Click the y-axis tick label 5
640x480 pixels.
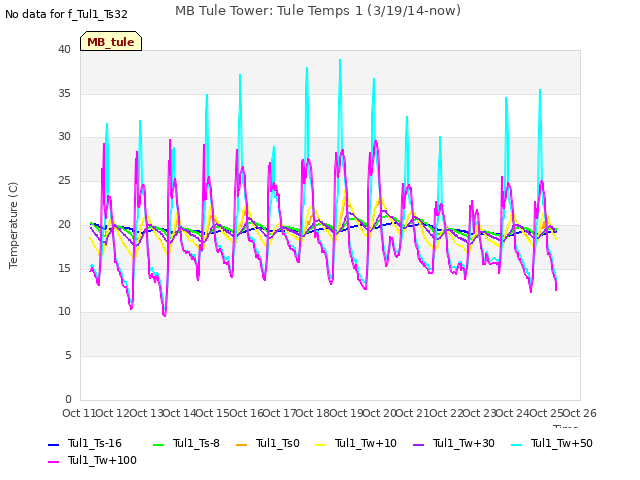pos(68,356)
